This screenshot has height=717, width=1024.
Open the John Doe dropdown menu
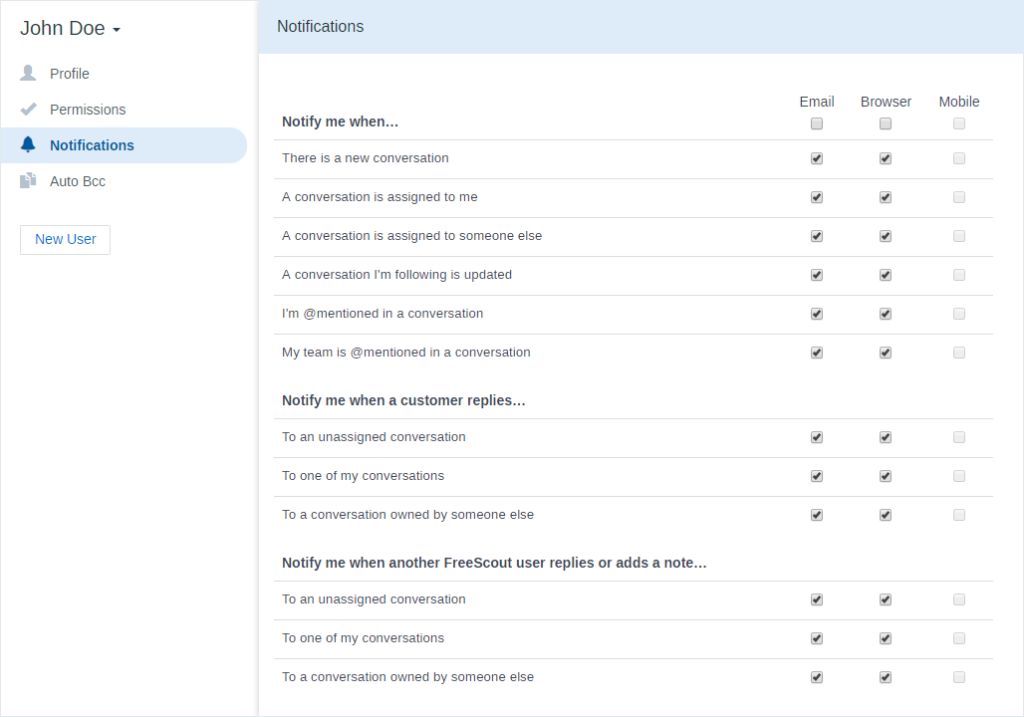pyautogui.click(x=70, y=28)
